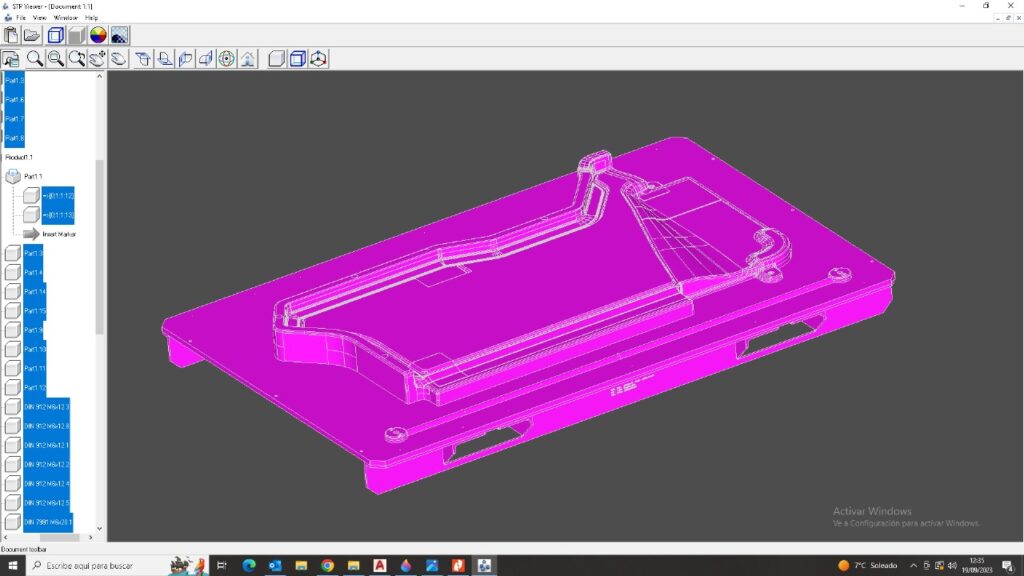Expand the DIN 7991 M6x20 tree node
This screenshot has height=576, width=1024.
(x=13, y=522)
